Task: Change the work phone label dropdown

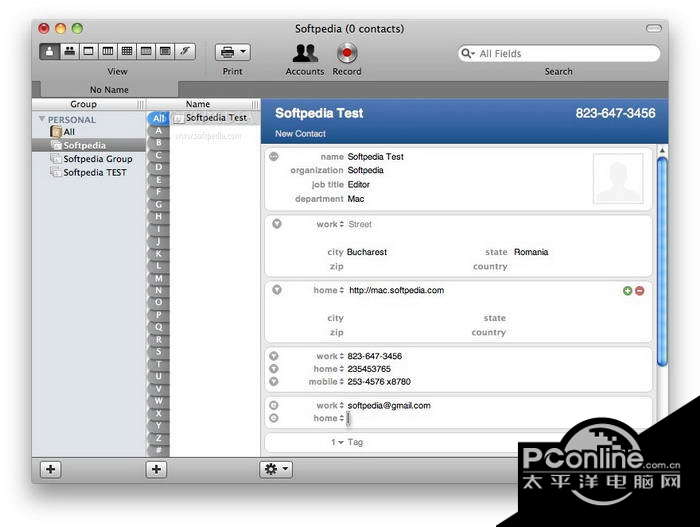Action: pos(330,356)
